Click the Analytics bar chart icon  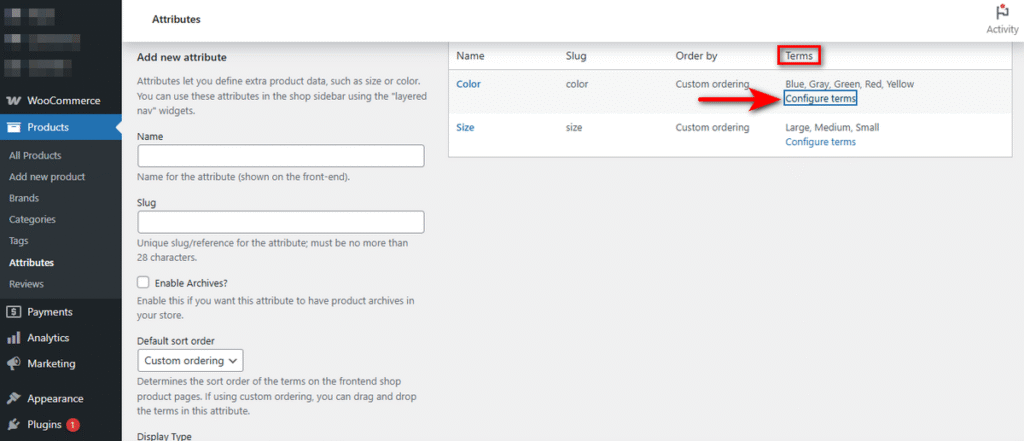[14, 338]
